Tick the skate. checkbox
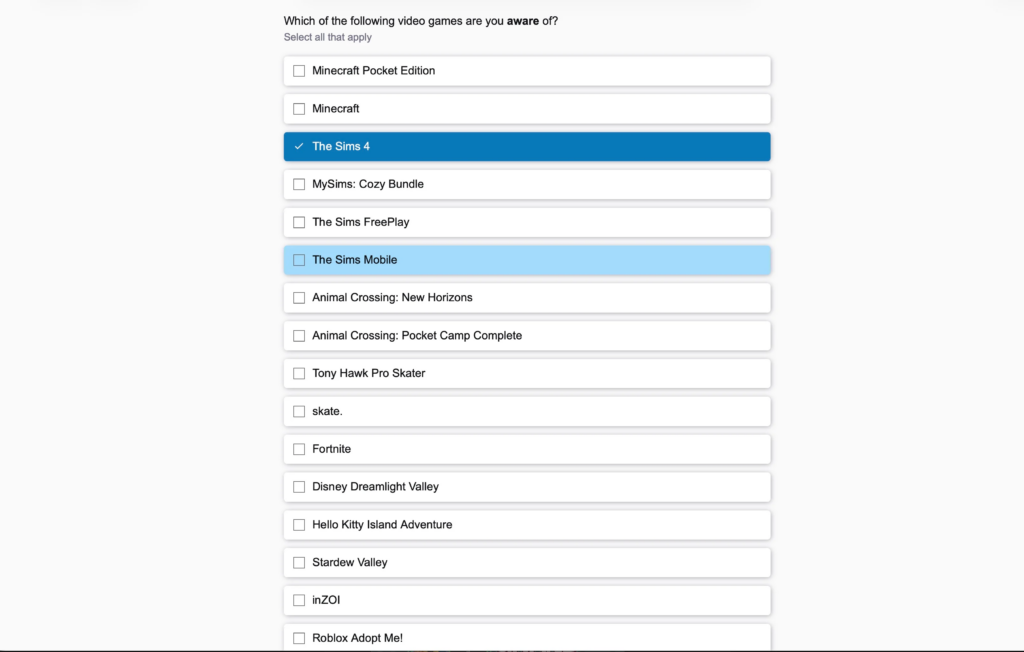The width and height of the screenshot is (1024, 652). pyautogui.click(x=299, y=411)
